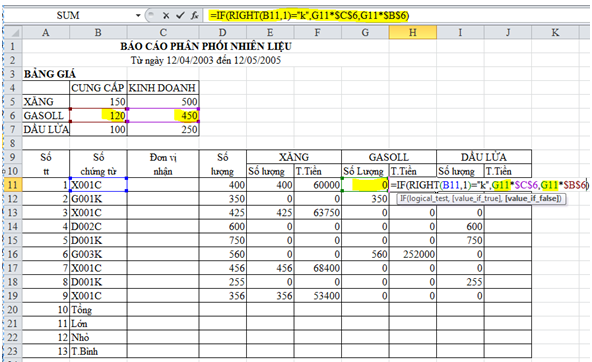Click cell G001K in row 12

[x=98, y=199]
